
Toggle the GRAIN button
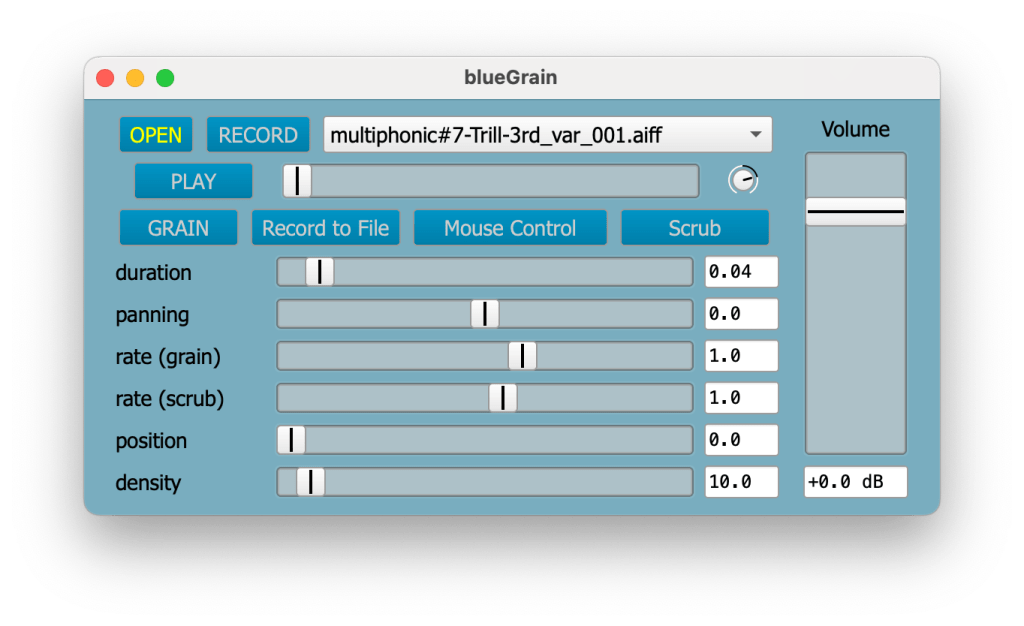(178, 228)
